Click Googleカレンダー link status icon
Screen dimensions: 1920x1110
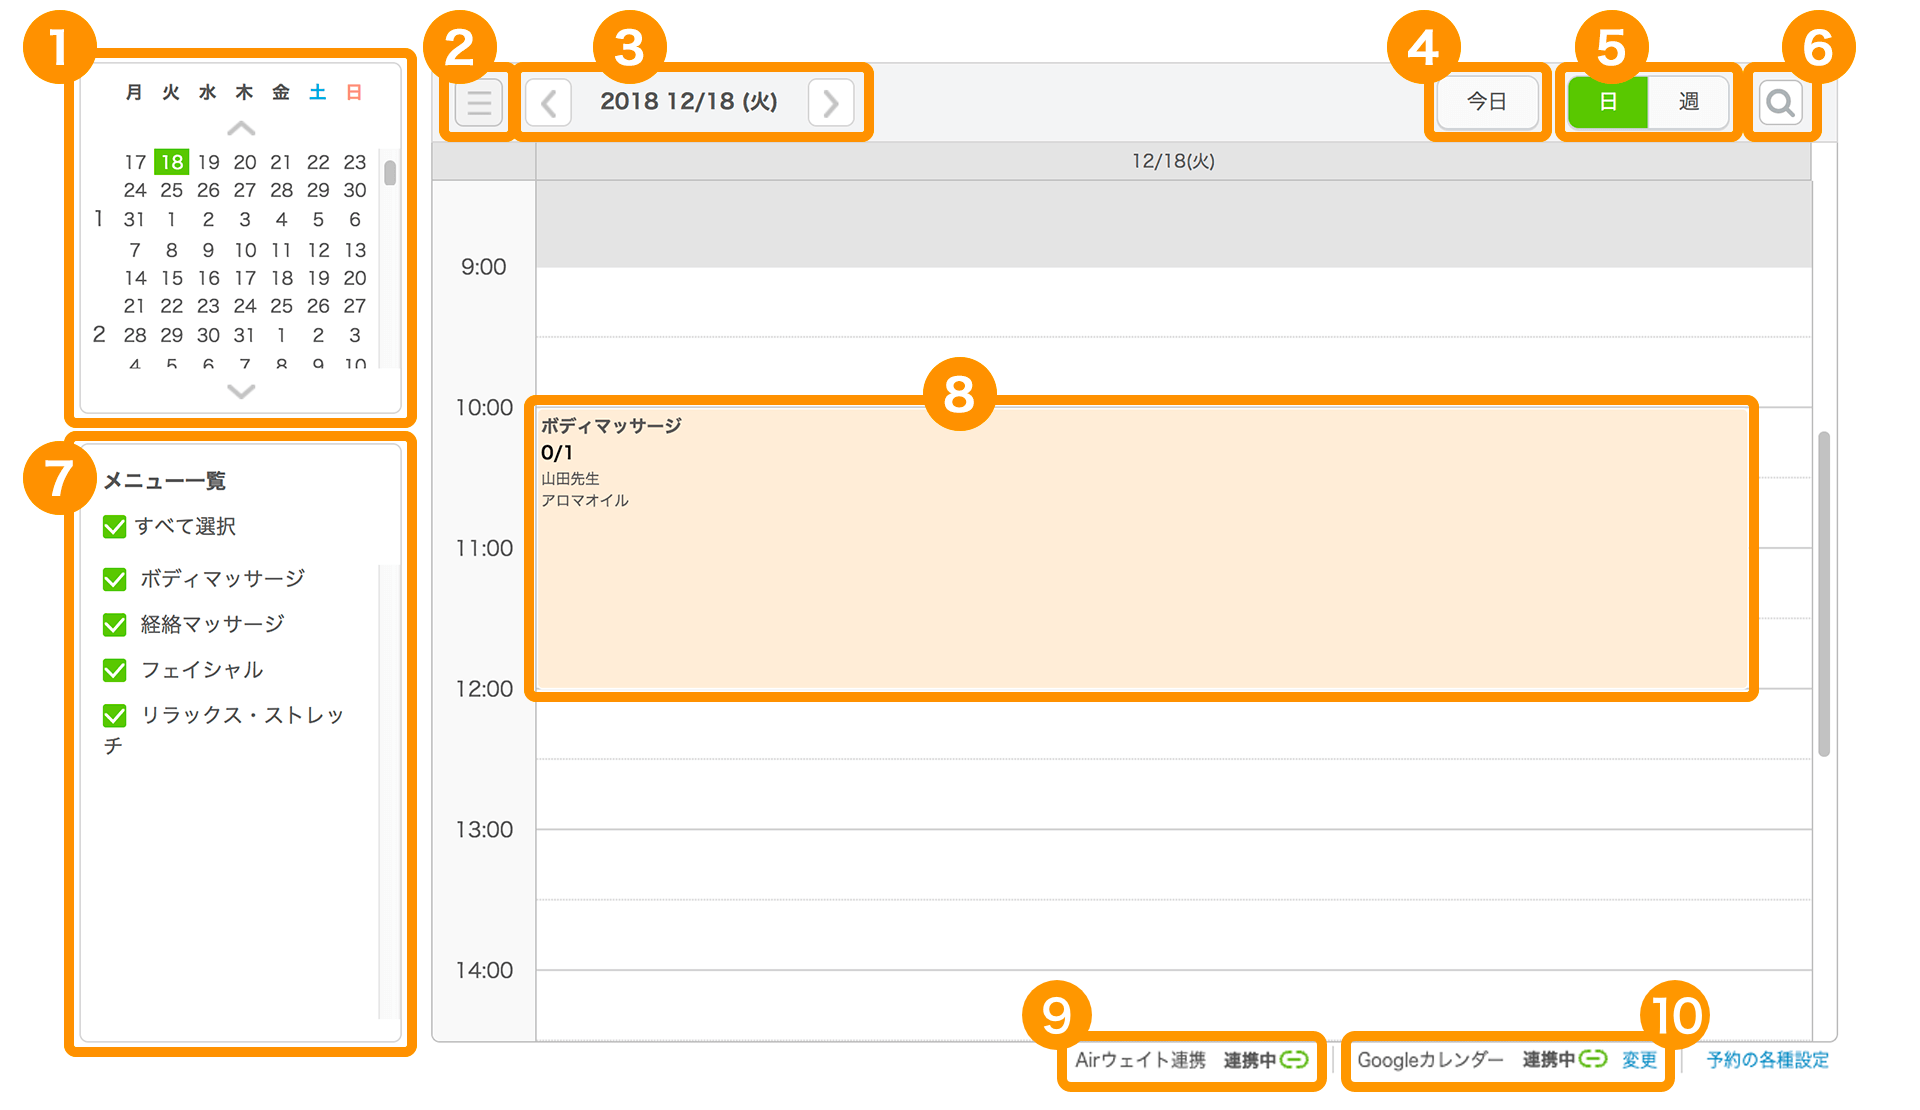point(1592,1059)
